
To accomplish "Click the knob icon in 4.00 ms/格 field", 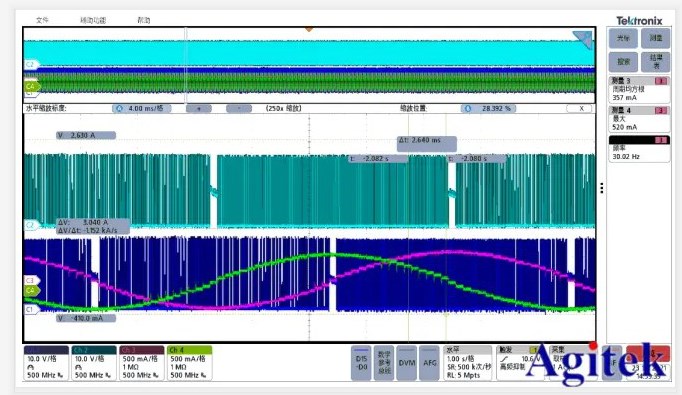I will (x=119, y=108).
